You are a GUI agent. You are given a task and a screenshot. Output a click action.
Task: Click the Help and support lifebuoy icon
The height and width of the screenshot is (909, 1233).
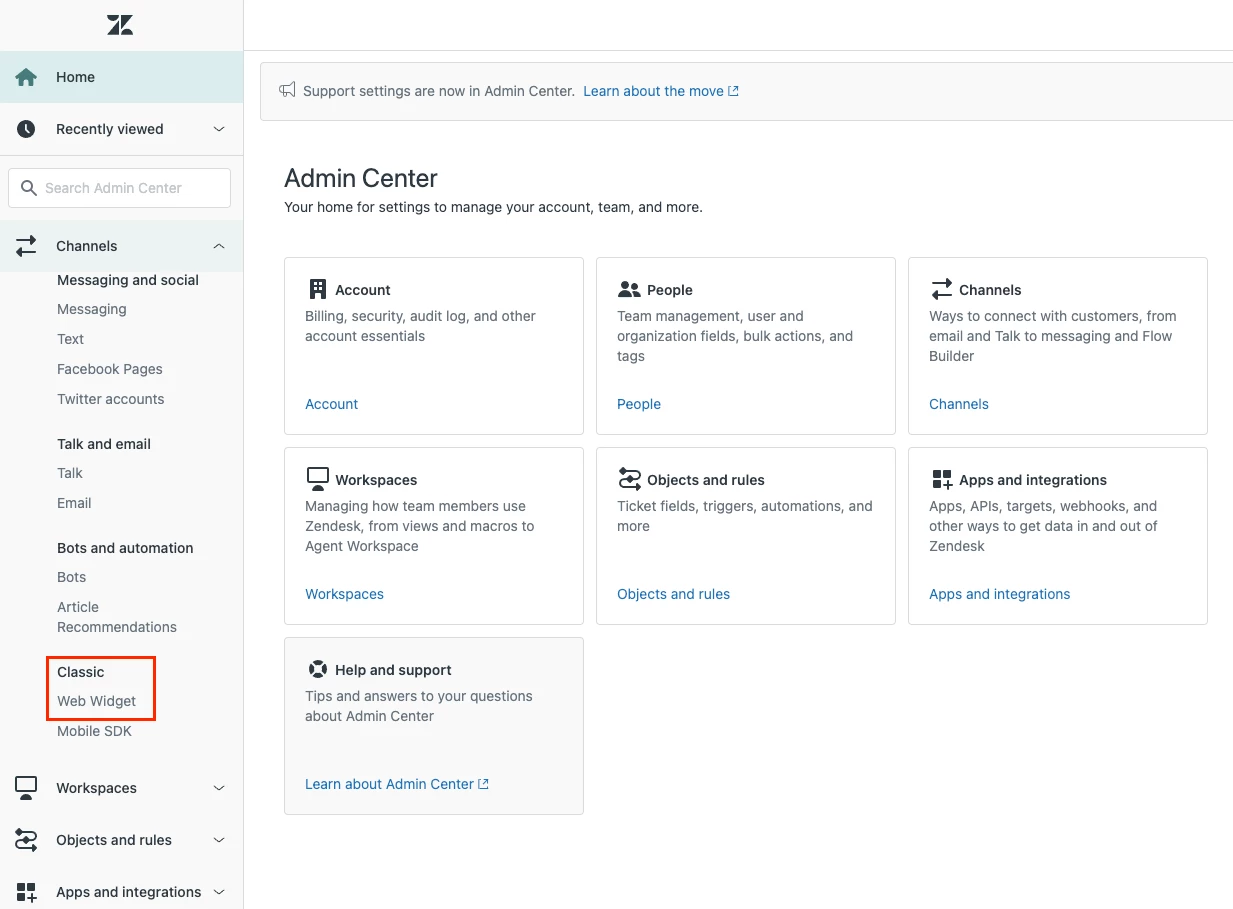pos(318,670)
